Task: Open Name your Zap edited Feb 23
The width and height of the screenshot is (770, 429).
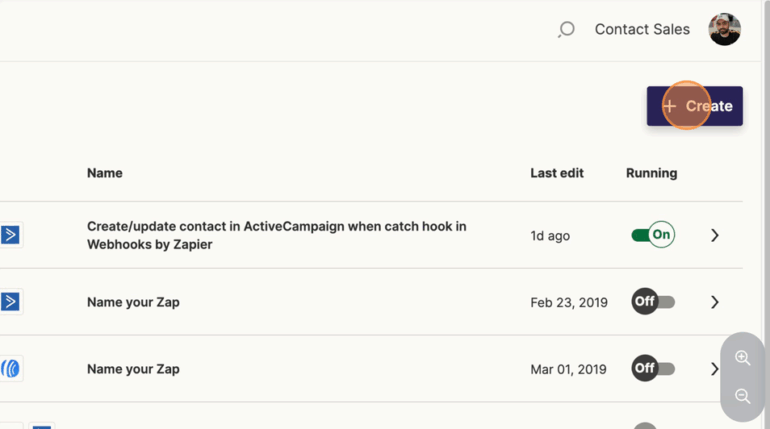Action: pyautogui.click(x=133, y=302)
